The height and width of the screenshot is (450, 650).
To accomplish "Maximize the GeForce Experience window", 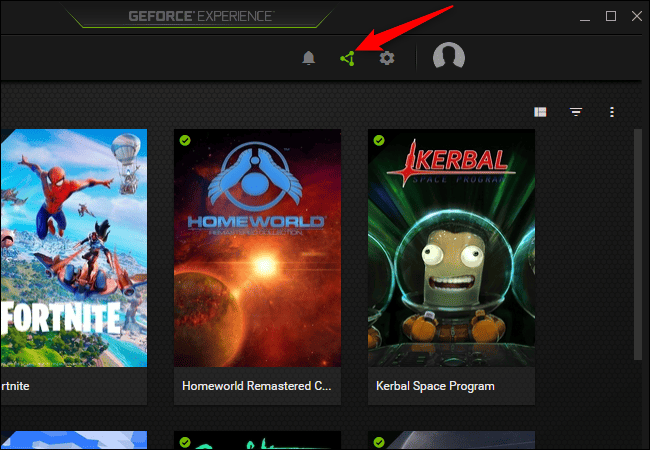I will (x=611, y=16).
